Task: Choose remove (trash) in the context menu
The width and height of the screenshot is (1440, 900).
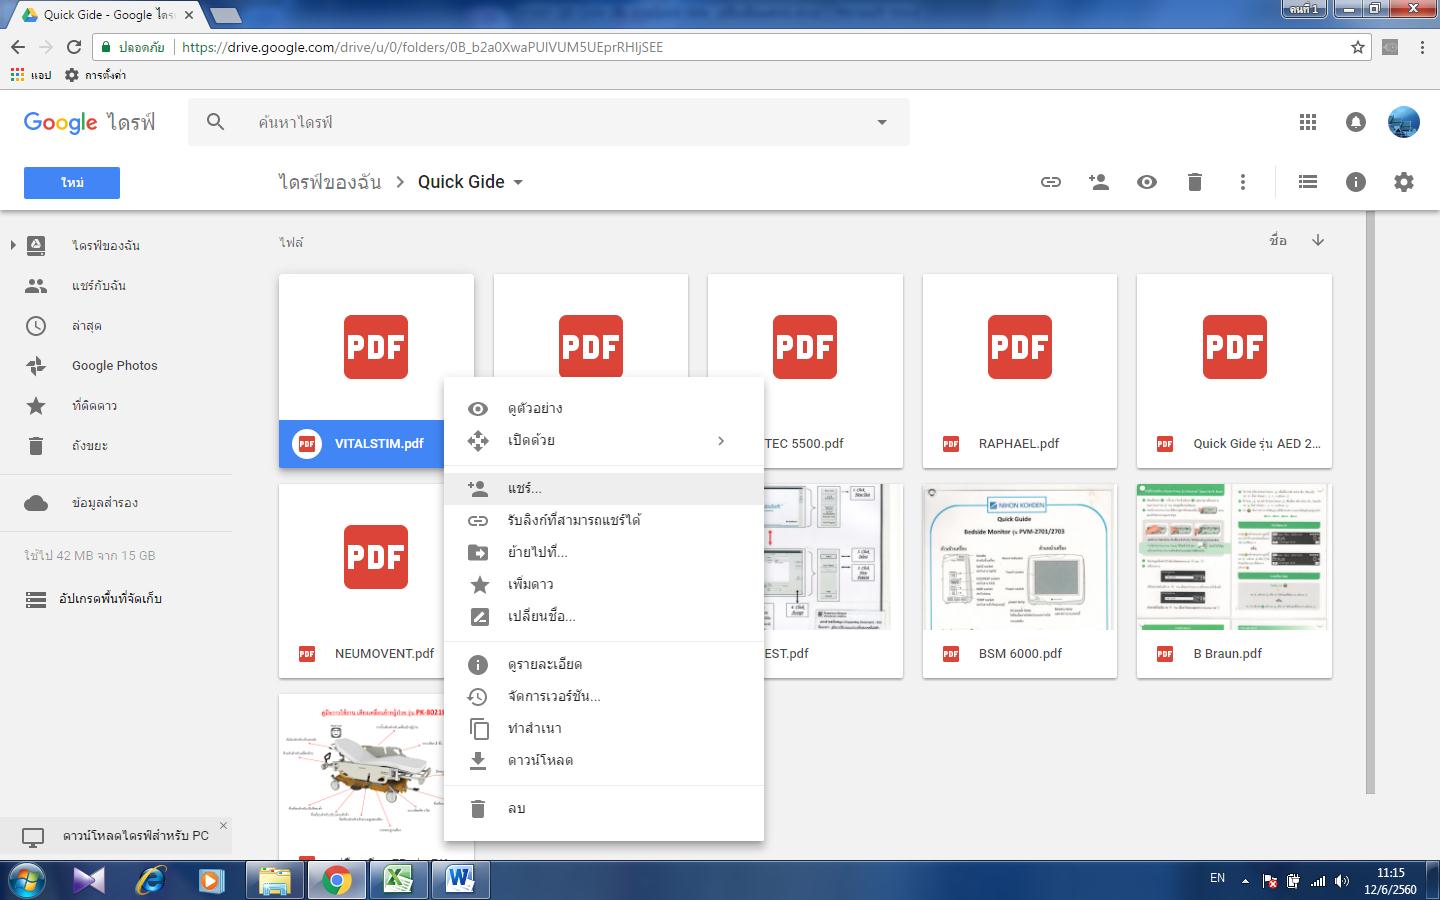Action: tap(604, 808)
